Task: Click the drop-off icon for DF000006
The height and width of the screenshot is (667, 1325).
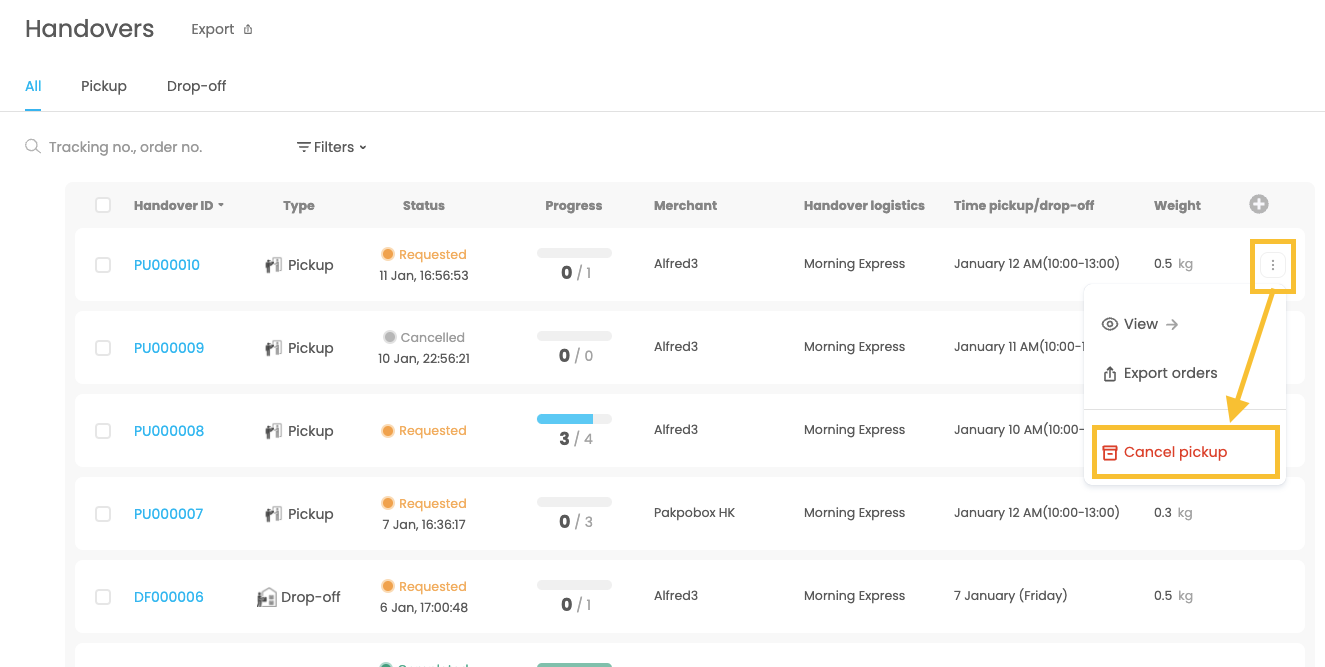Action: pos(266,597)
